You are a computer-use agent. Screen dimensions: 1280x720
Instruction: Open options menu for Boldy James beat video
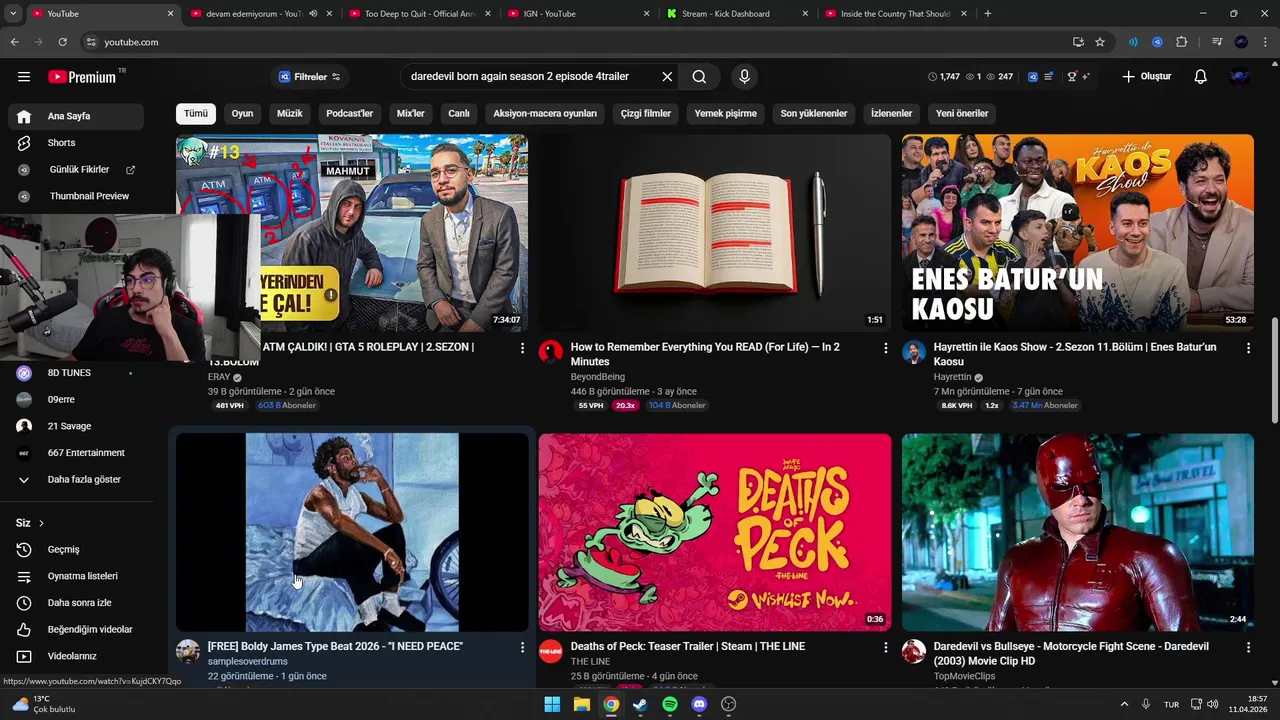coord(522,648)
